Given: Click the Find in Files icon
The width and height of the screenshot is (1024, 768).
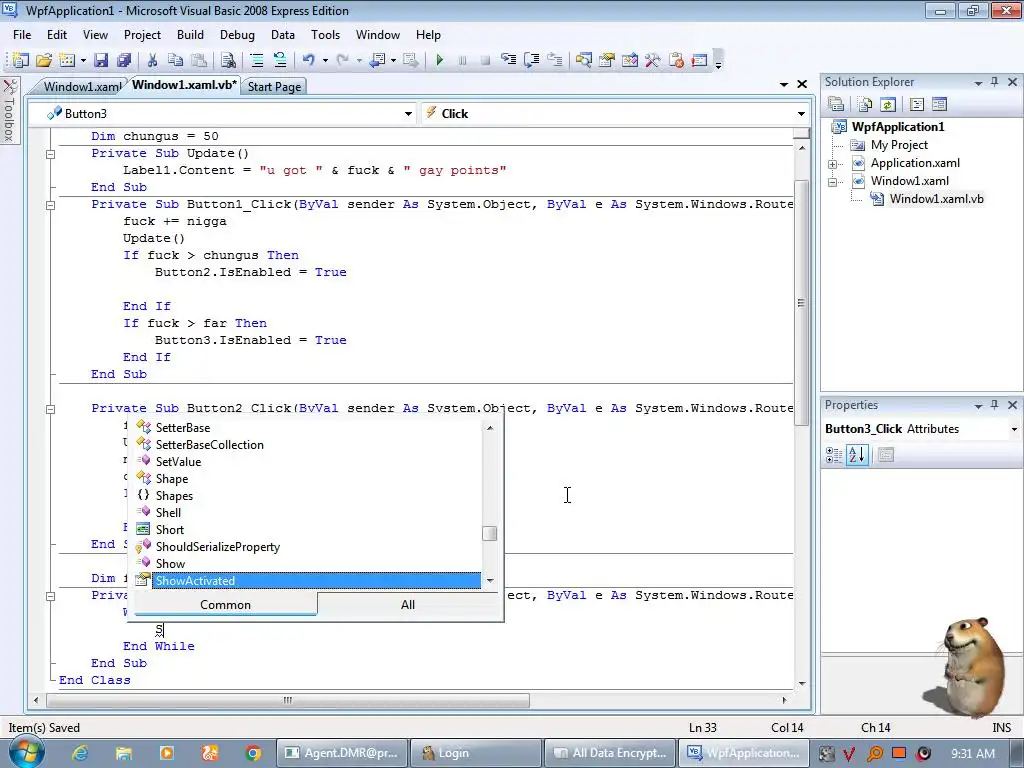Looking at the screenshot, I should coord(228,60).
